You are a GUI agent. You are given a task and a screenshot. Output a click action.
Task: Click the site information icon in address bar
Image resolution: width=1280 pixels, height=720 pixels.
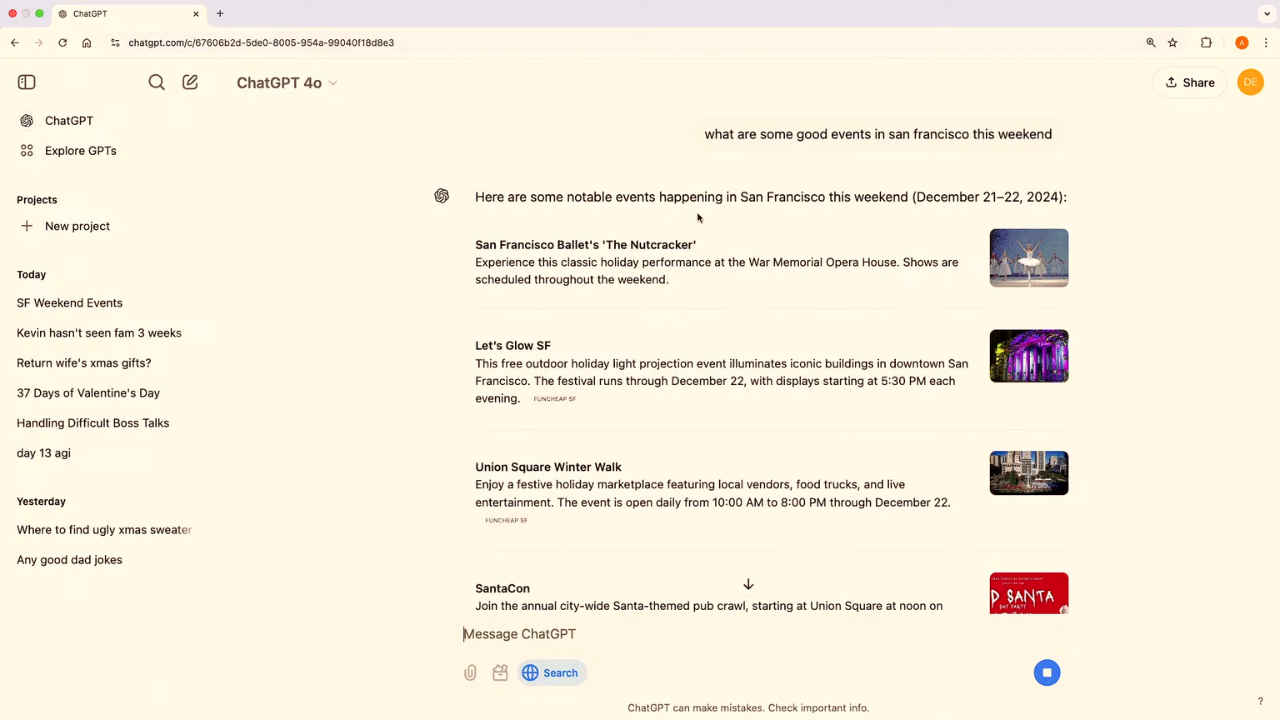[115, 43]
